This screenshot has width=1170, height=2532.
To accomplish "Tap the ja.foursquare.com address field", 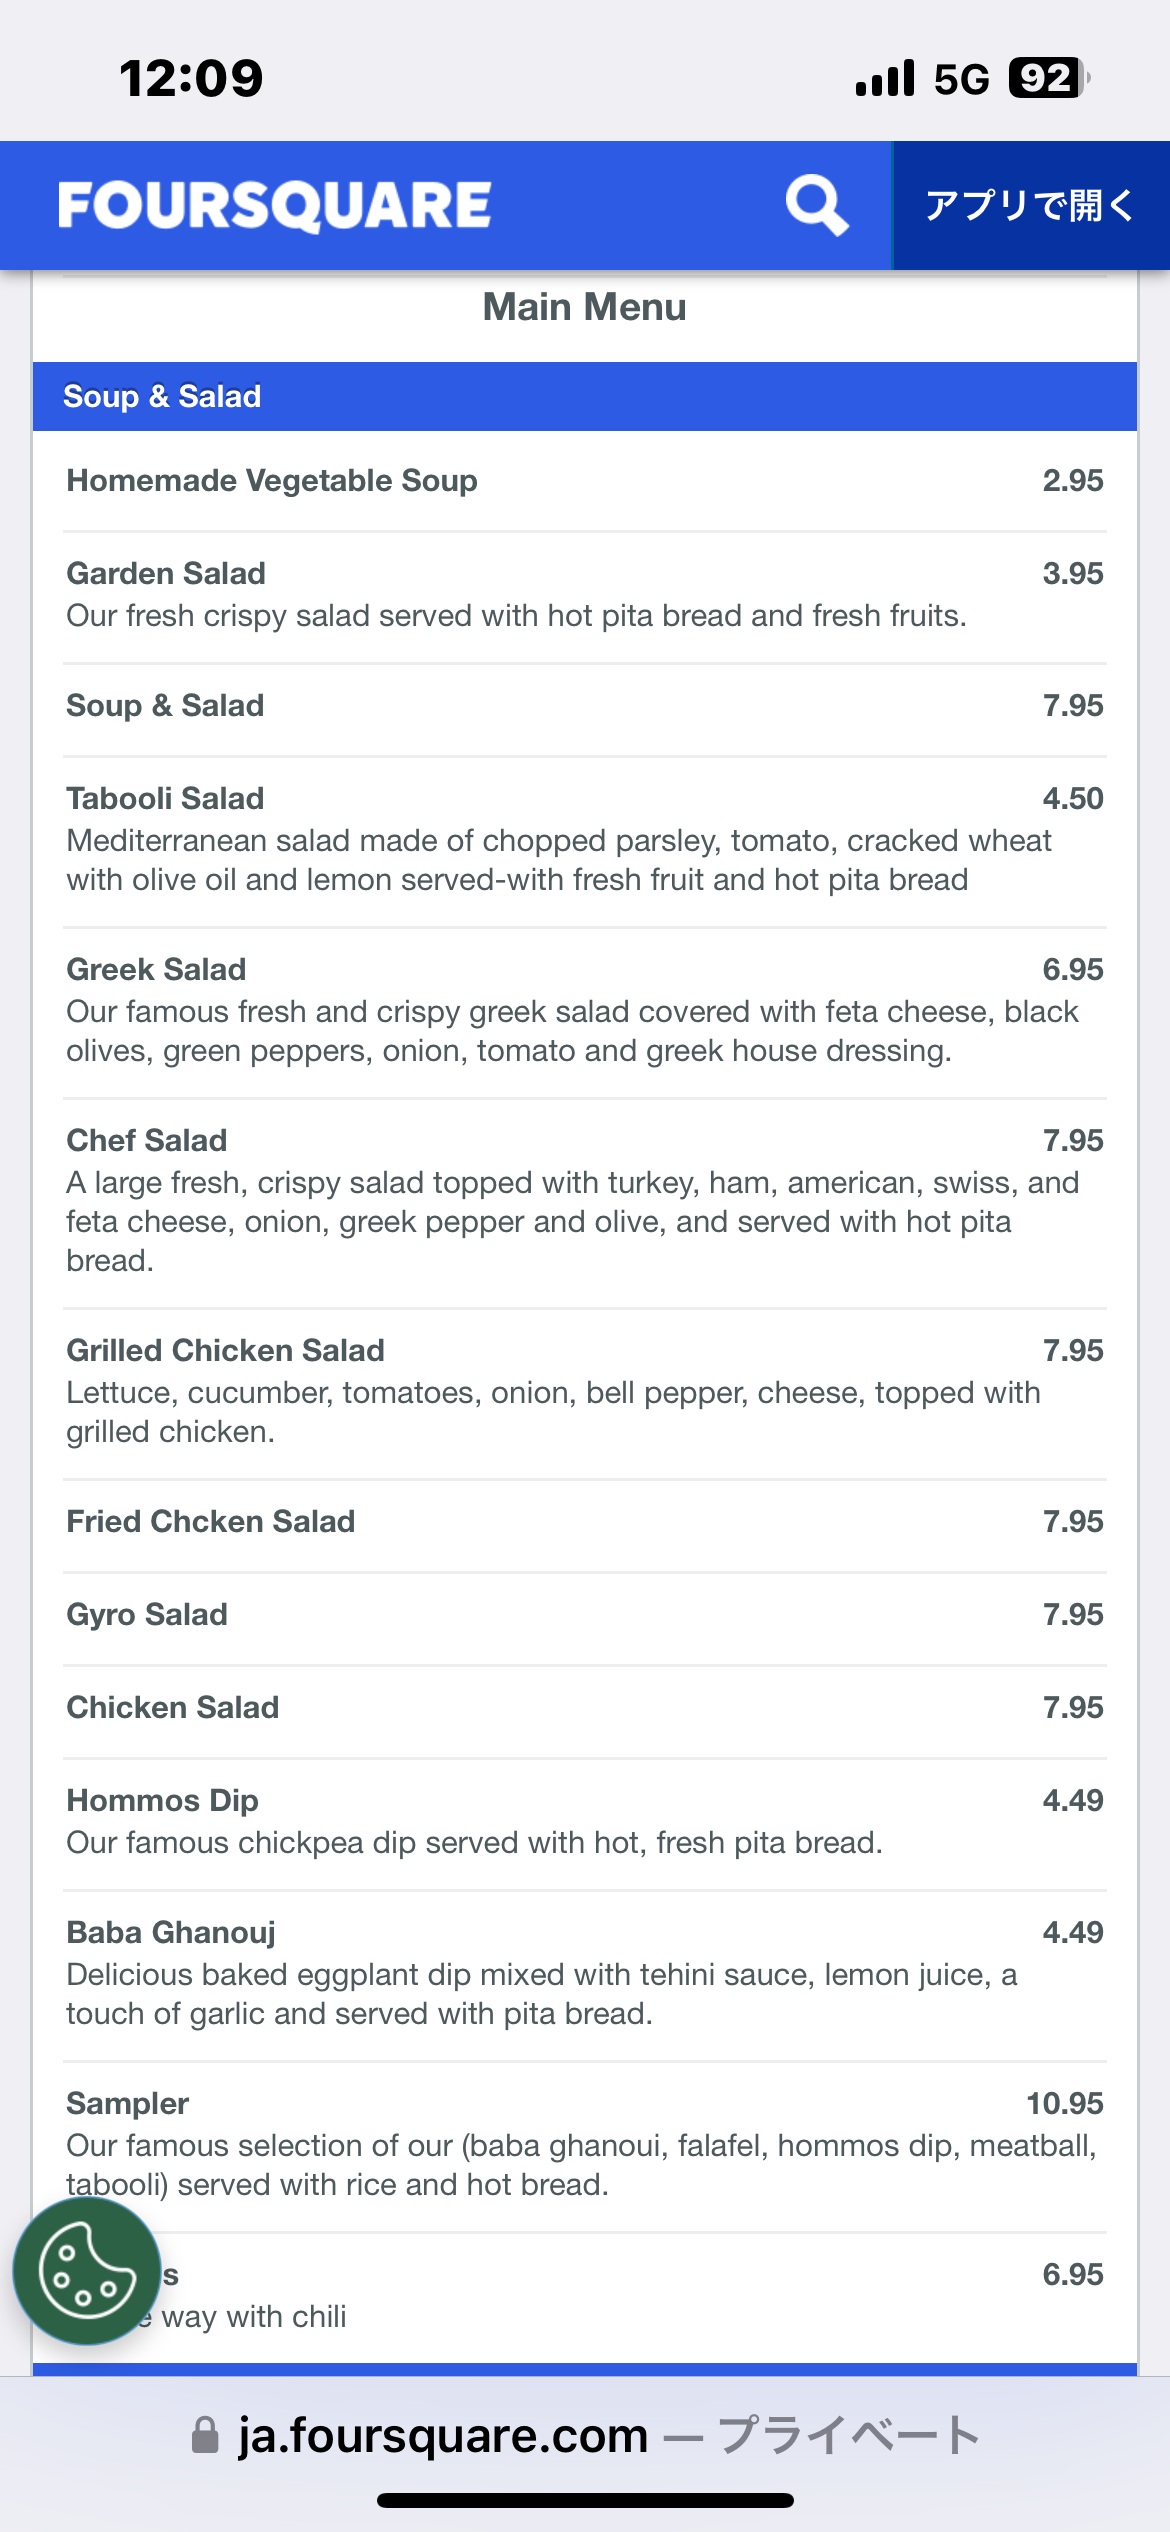I will (x=585, y=2435).
